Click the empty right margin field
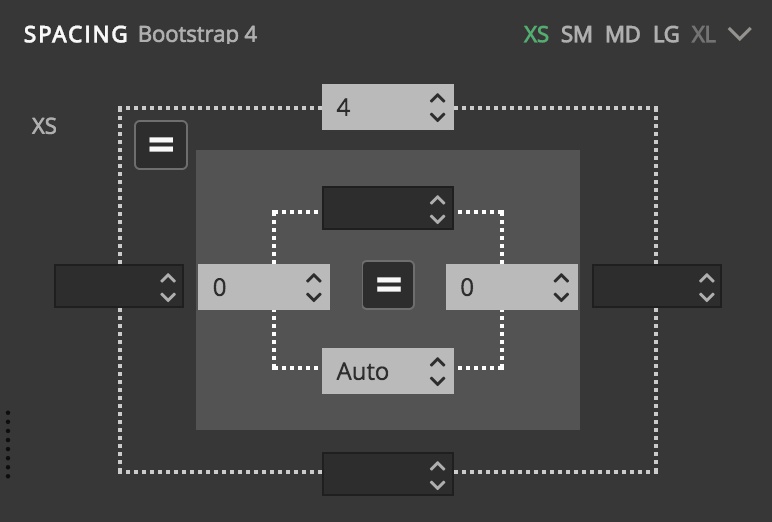The width and height of the screenshot is (772, 522). click(x=657, y=286)
